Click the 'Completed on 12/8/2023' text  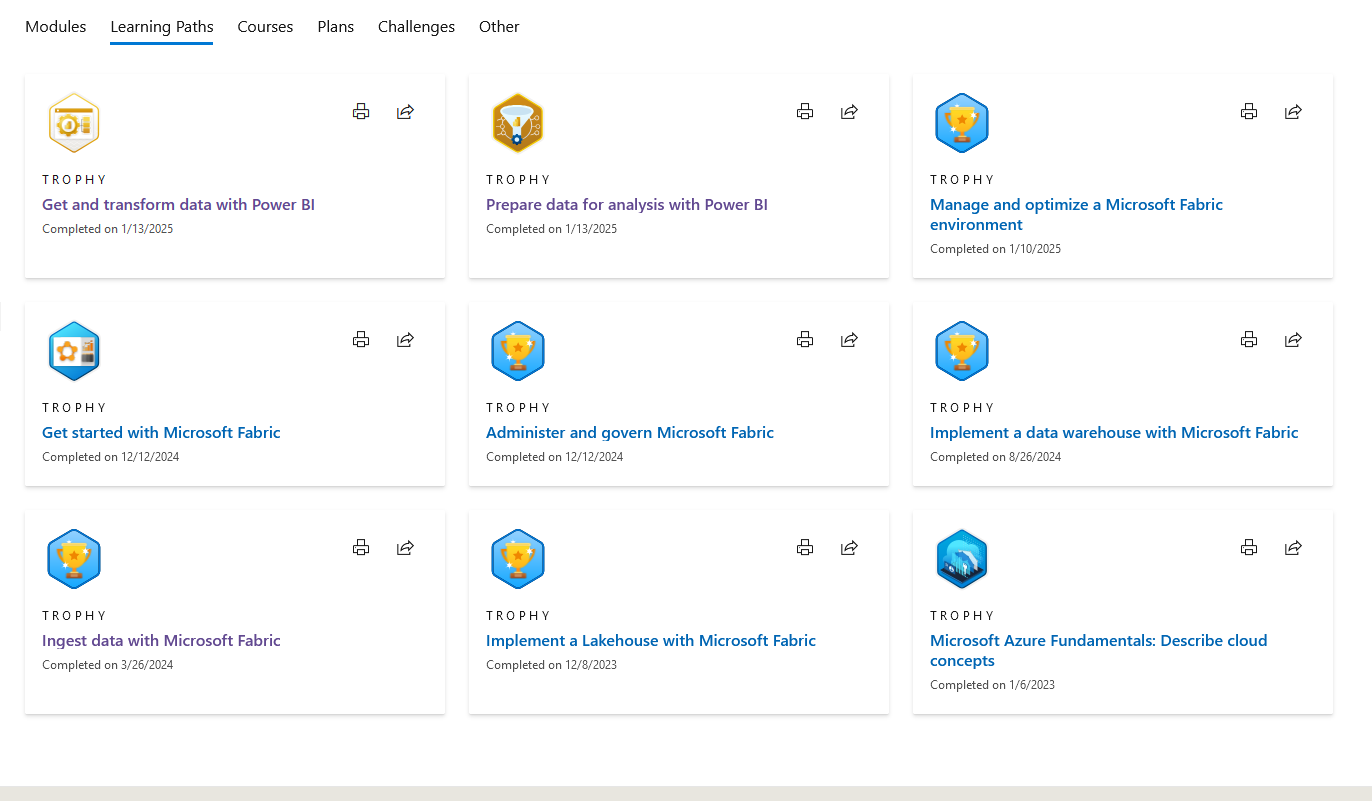(x=551, y=665)
